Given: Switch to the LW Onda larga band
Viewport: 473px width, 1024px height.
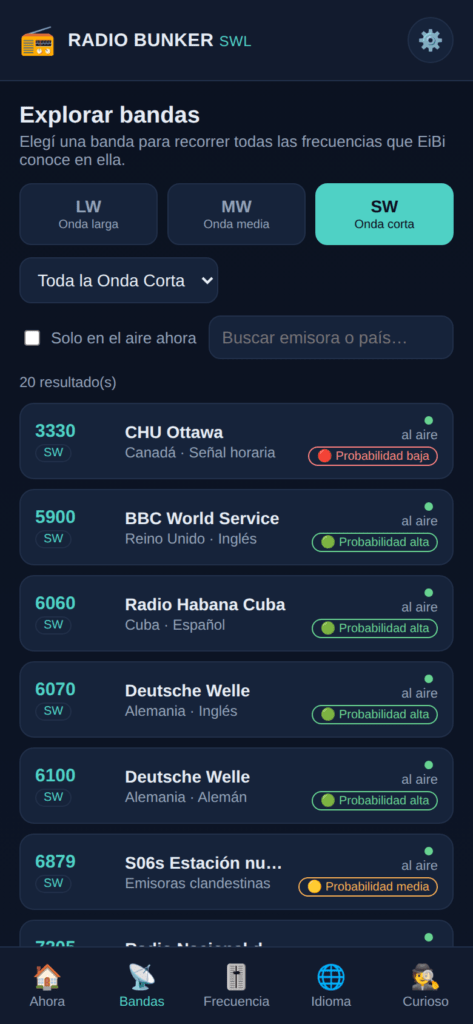Looking at the screenshot, I should point(88,214).
